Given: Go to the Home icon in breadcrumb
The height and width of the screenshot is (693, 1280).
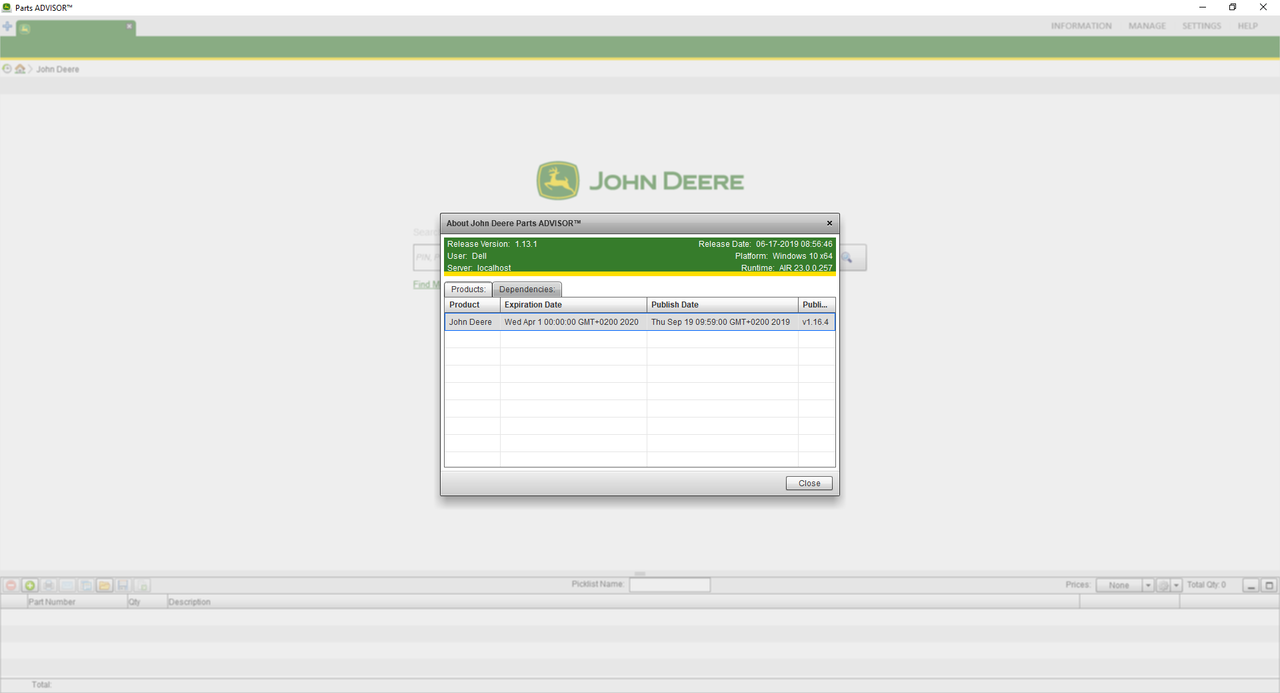Looking at the screenshot, I should [20, 69].
